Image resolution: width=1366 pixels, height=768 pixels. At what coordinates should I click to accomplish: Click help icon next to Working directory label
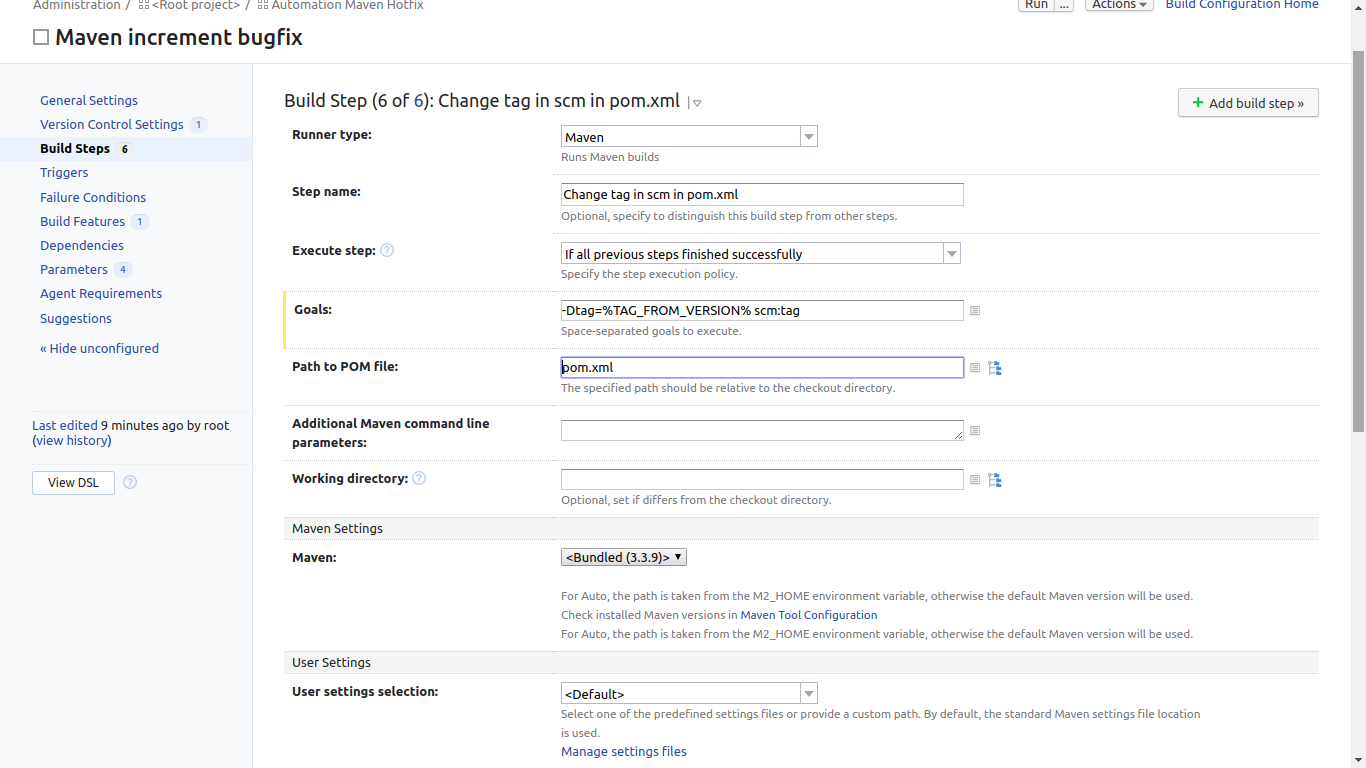pos(419,478)
